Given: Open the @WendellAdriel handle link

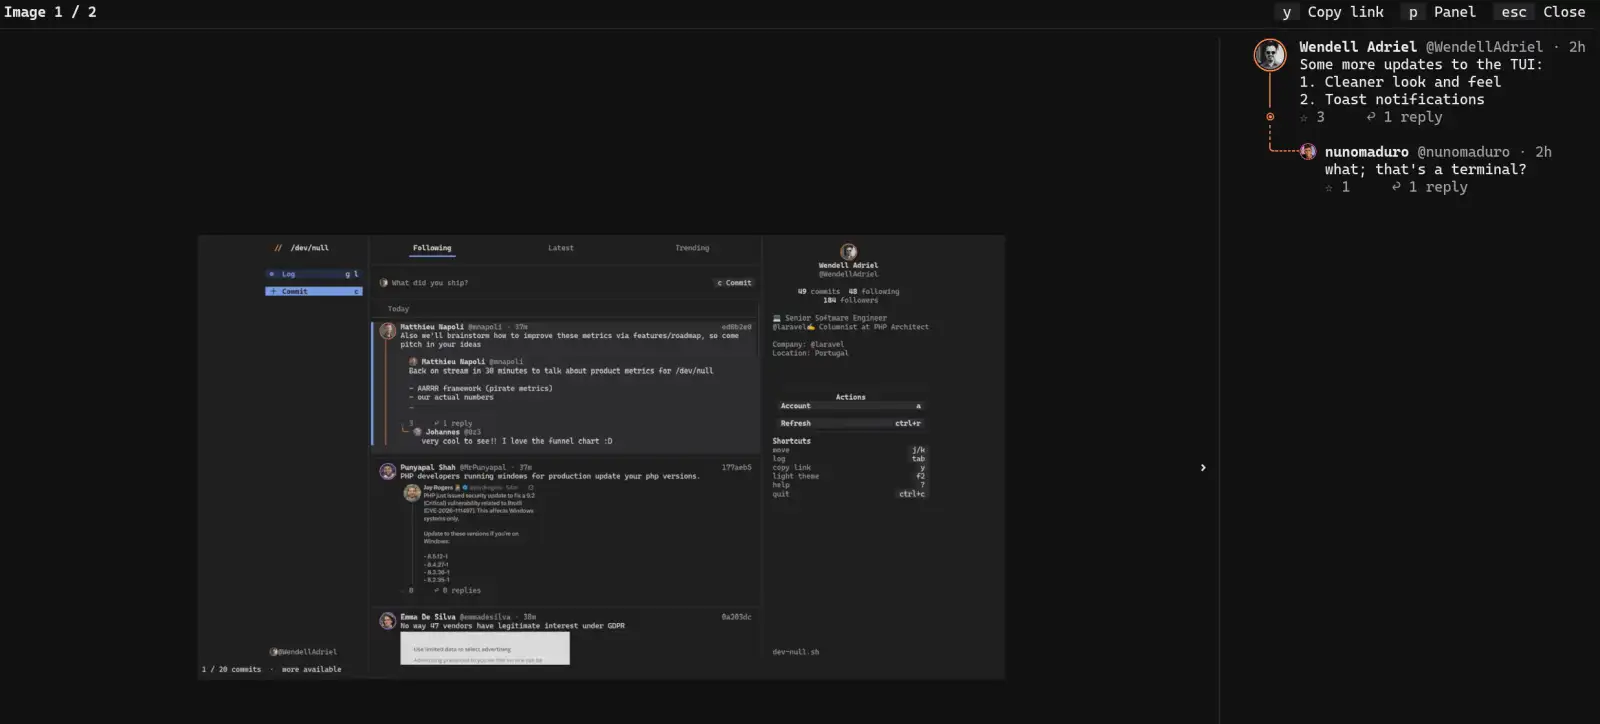Looking at the screenshot, I should pyautogui.click(x=1484, y=47).
